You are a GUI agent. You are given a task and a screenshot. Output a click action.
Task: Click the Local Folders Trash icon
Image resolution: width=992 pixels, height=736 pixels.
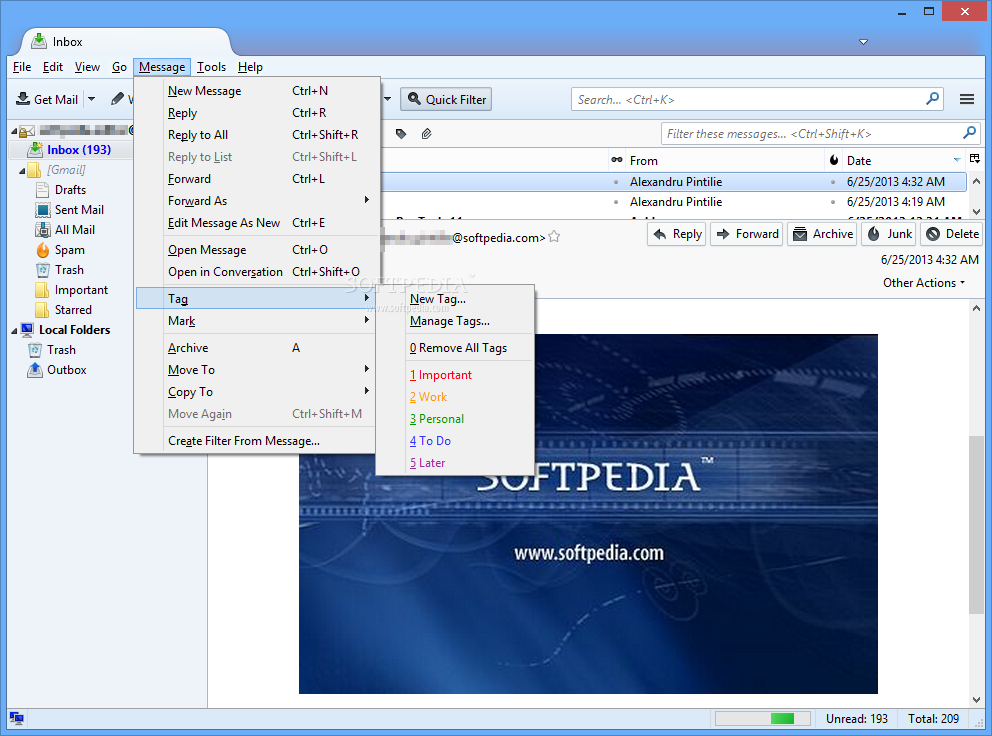pyautogui.click(x=35, y=350)
